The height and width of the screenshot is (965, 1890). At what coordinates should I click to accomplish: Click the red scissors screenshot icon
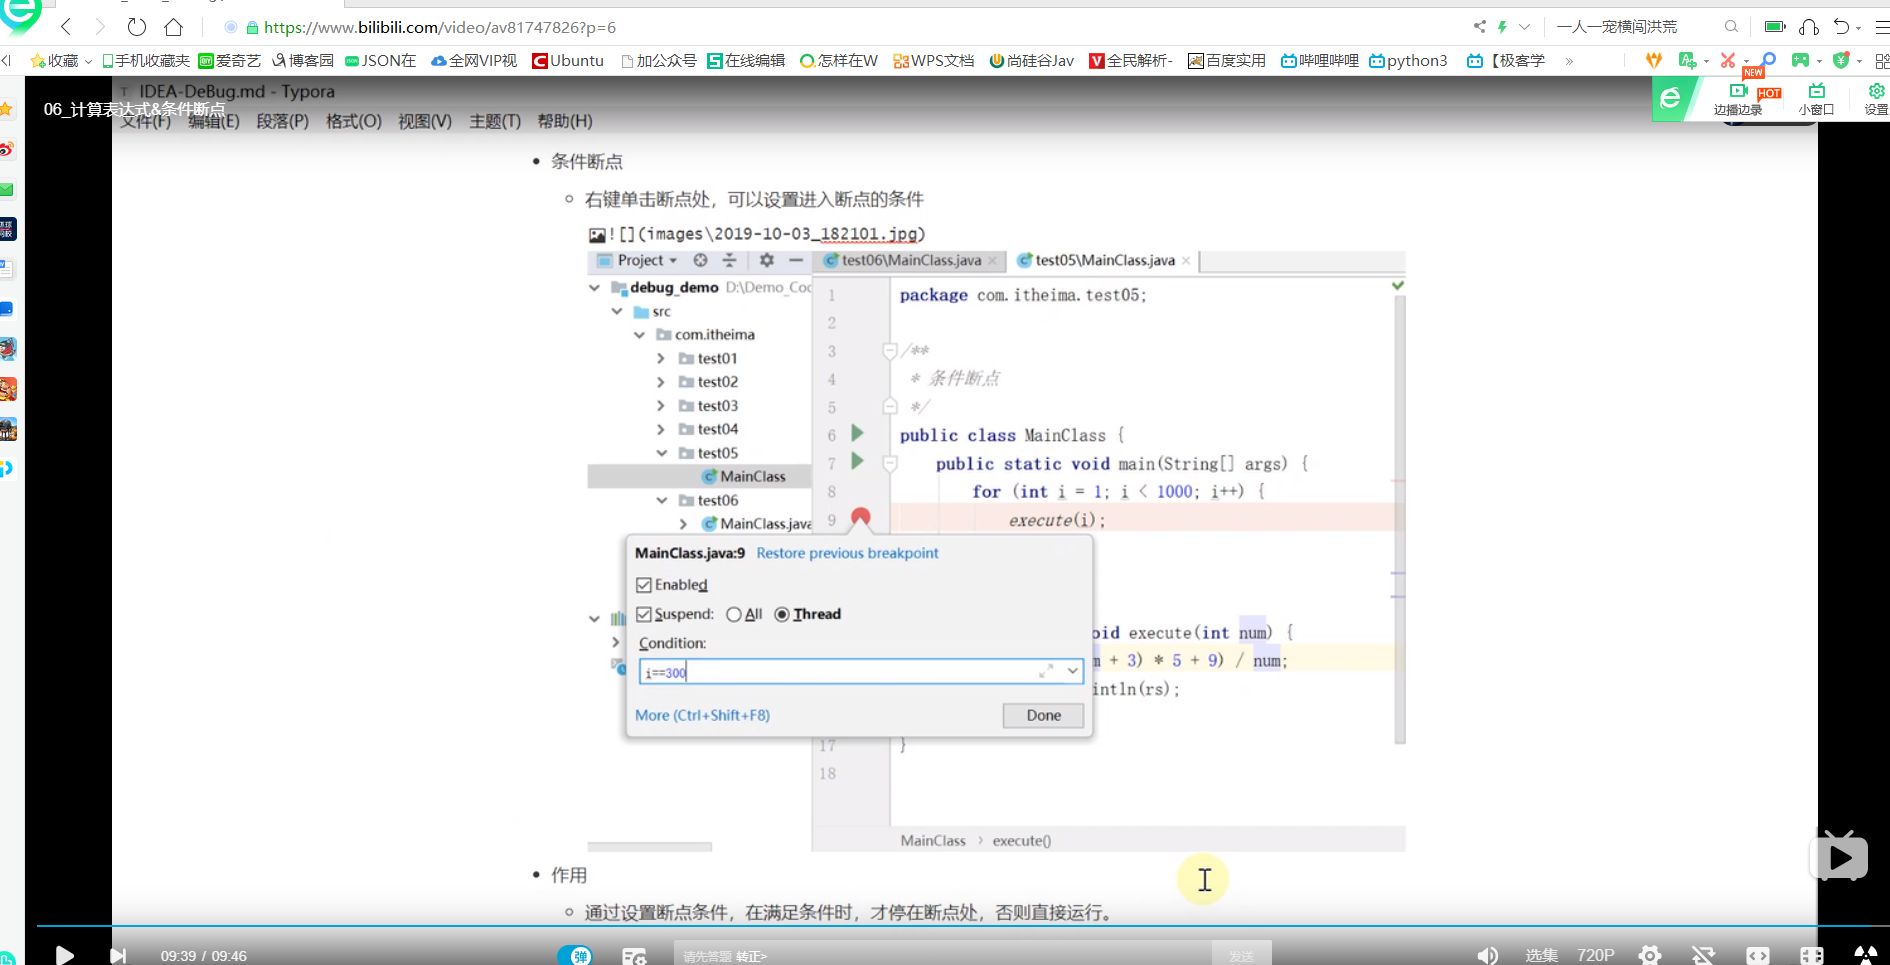(1728, 61)
